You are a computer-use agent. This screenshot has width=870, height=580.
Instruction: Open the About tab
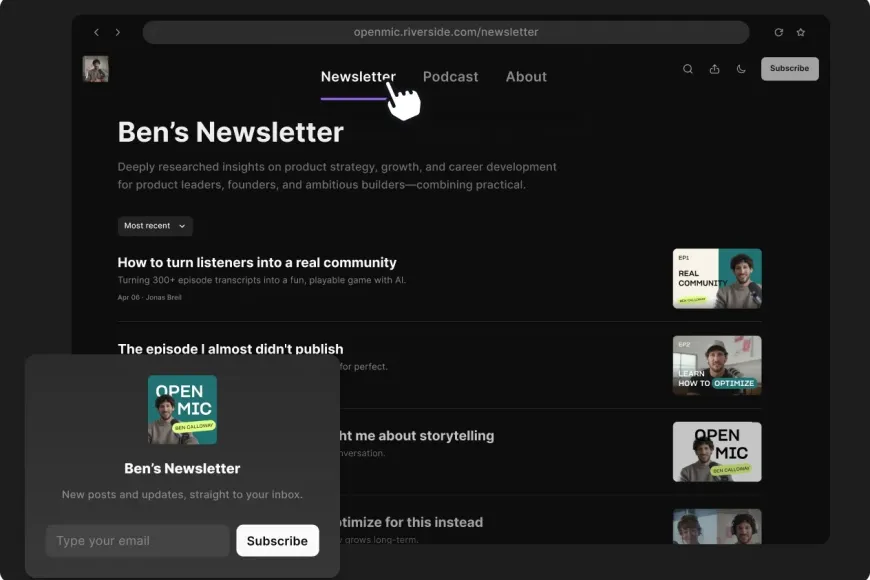(x=526, y=77)
